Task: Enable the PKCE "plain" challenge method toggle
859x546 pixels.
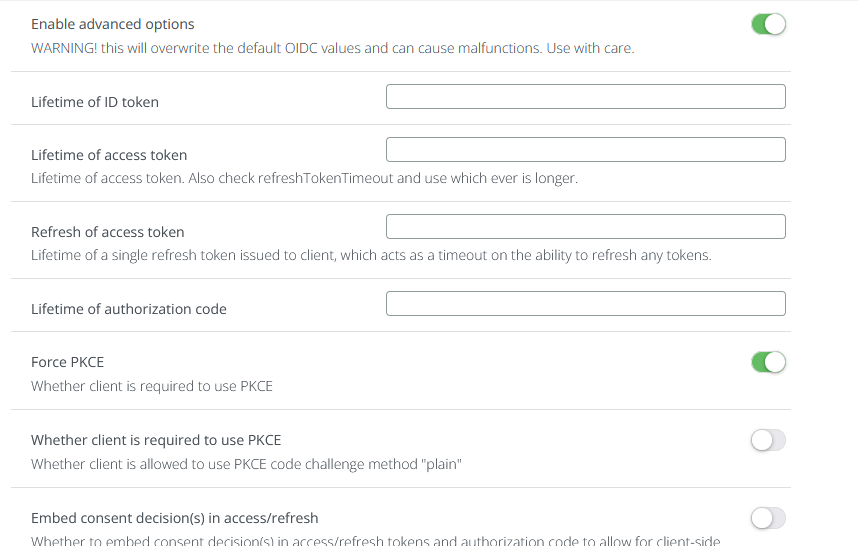Action: [x=768, y=440]
